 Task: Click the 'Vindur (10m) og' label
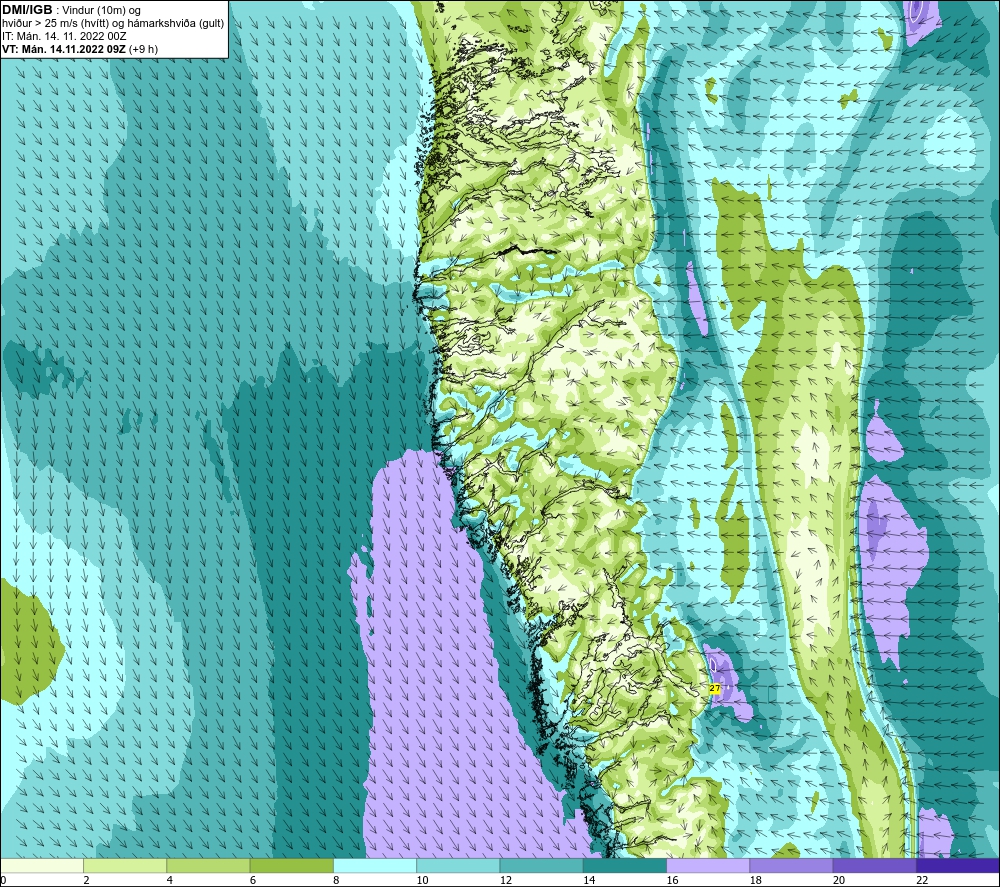tap(102, 11)
